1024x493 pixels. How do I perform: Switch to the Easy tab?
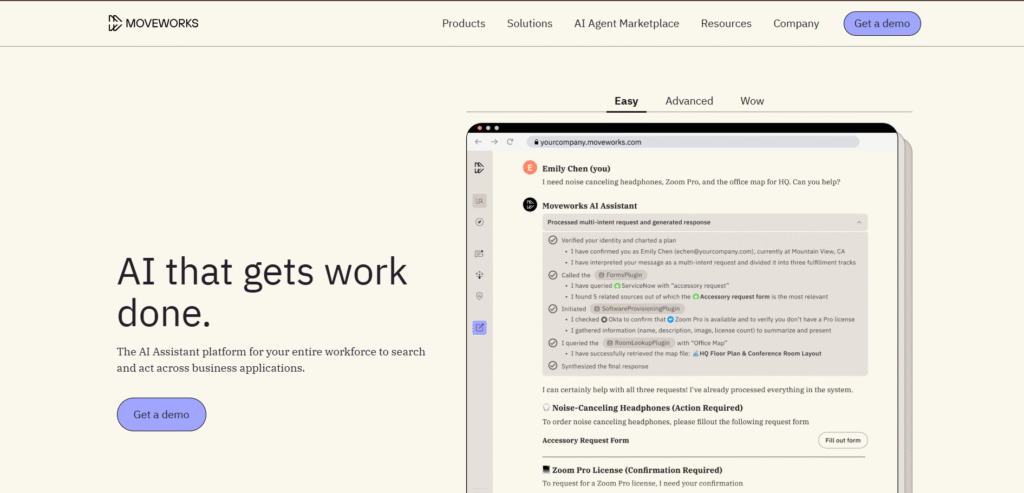[626, 101]
